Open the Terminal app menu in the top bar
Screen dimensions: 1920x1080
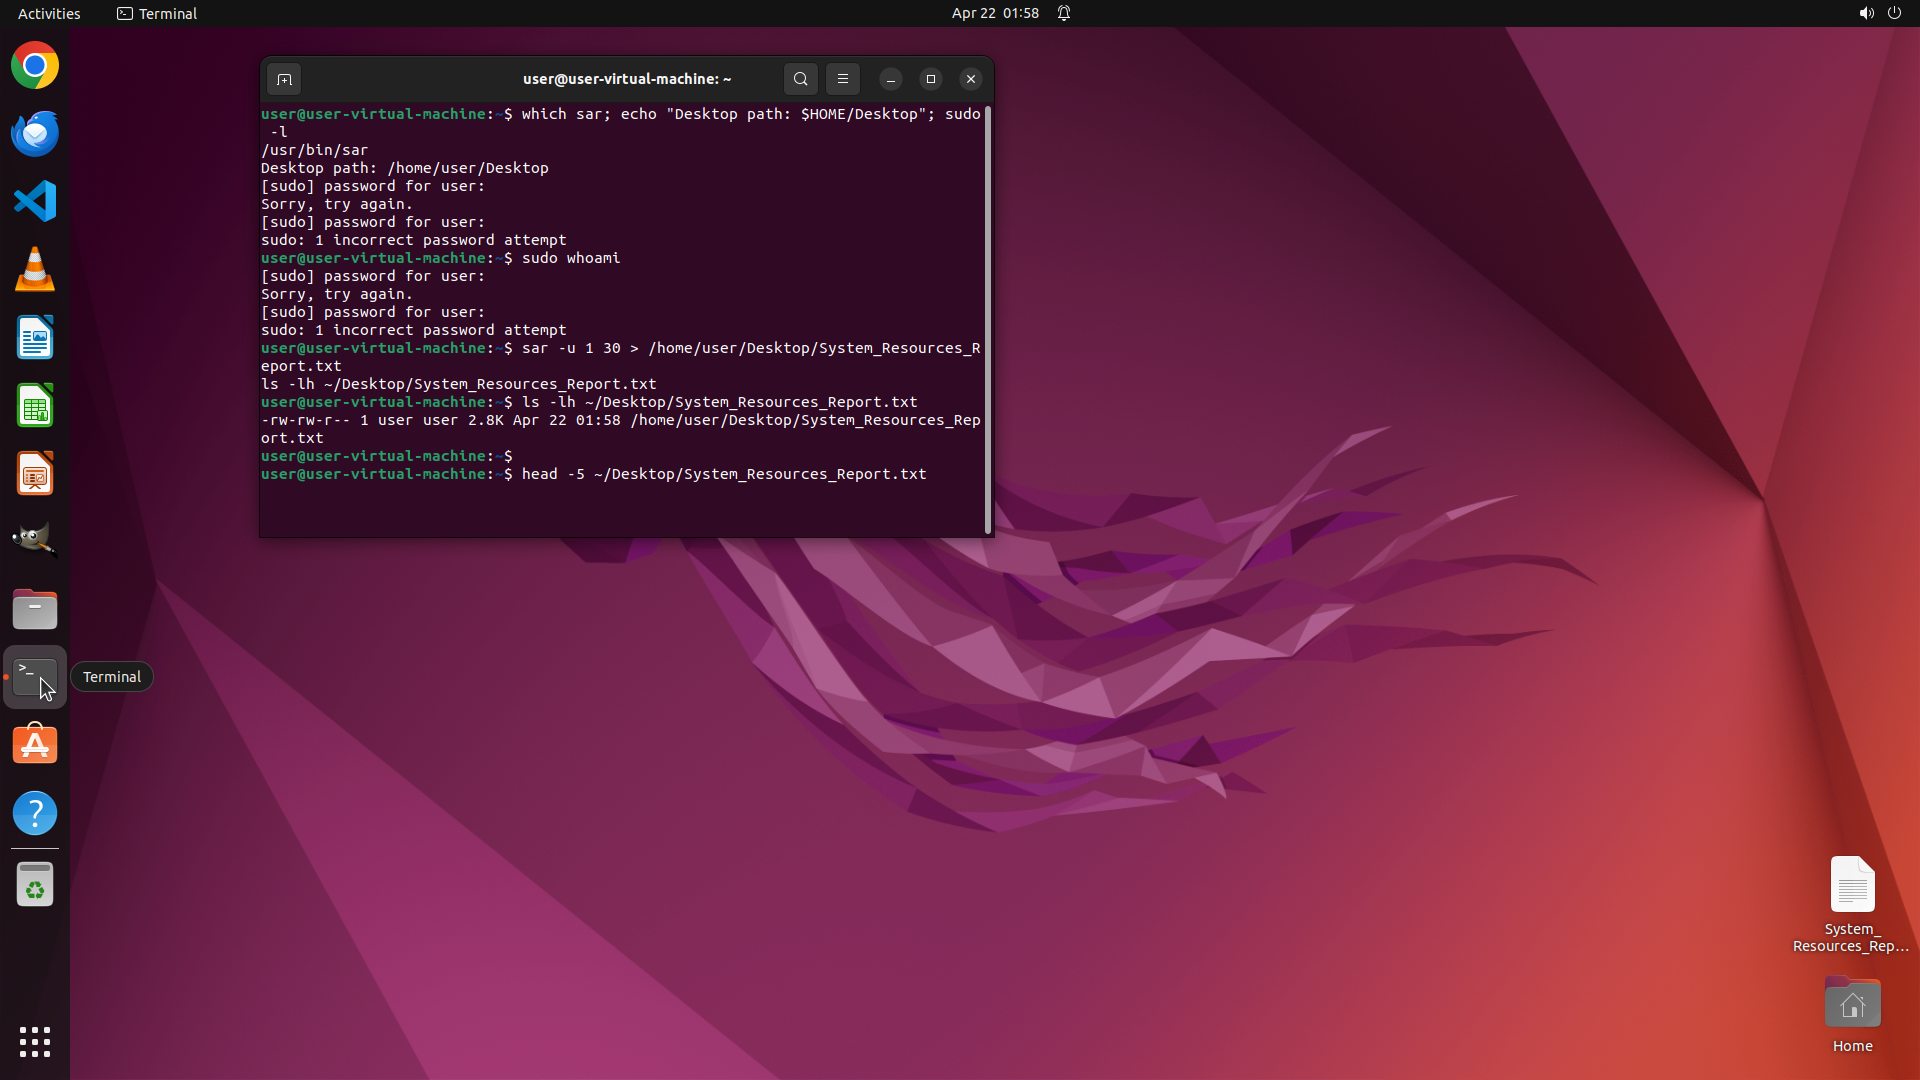(157, 13)
